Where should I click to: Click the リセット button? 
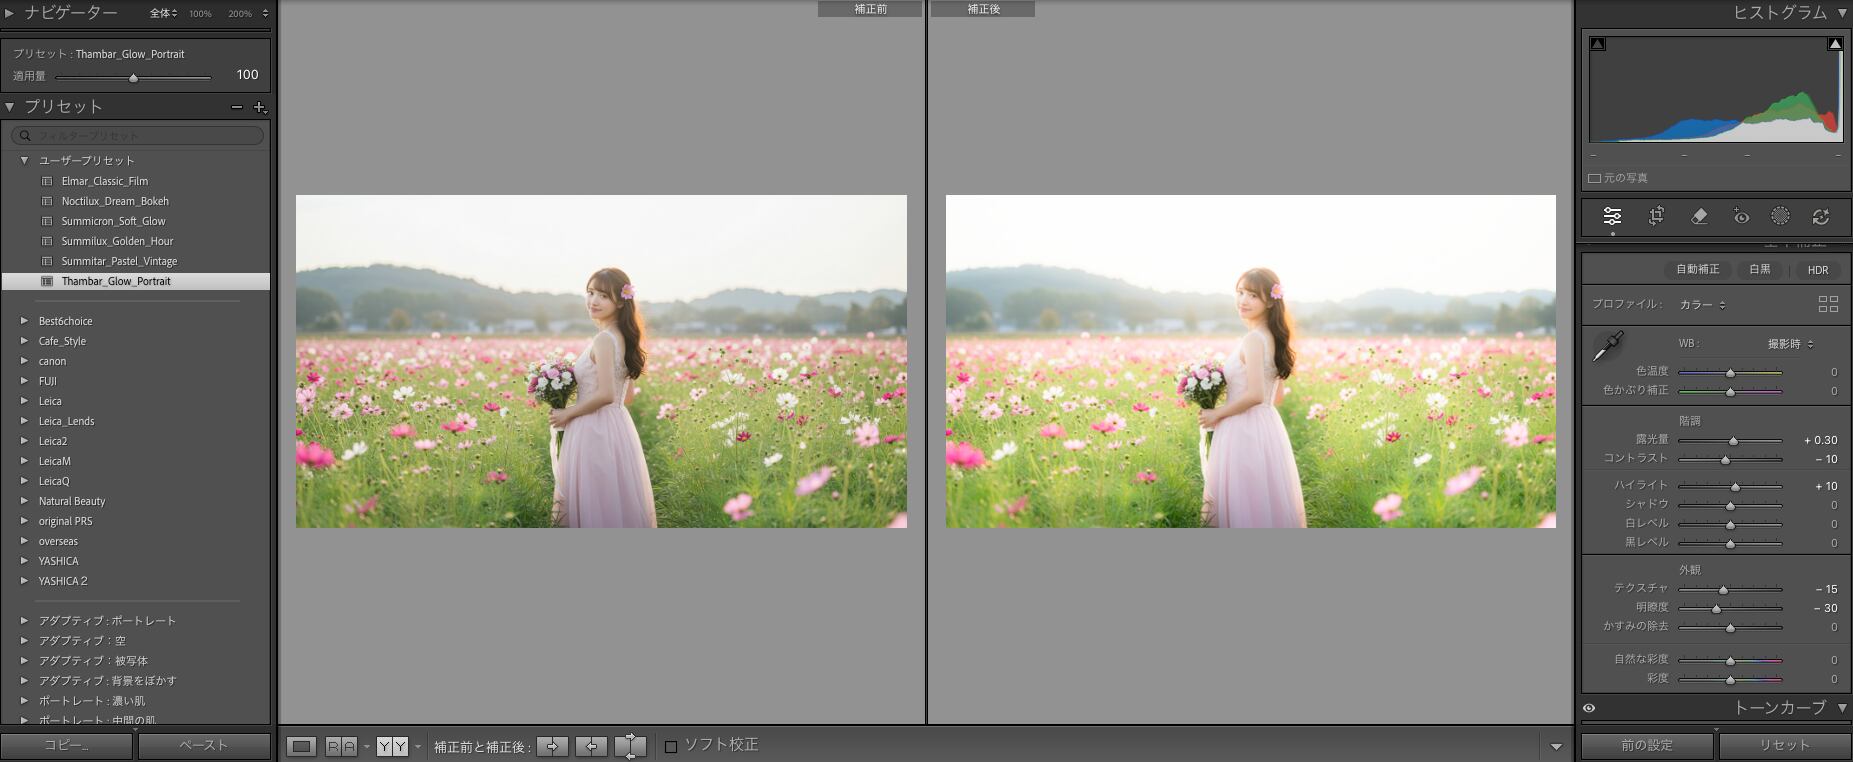point(1785,746)
